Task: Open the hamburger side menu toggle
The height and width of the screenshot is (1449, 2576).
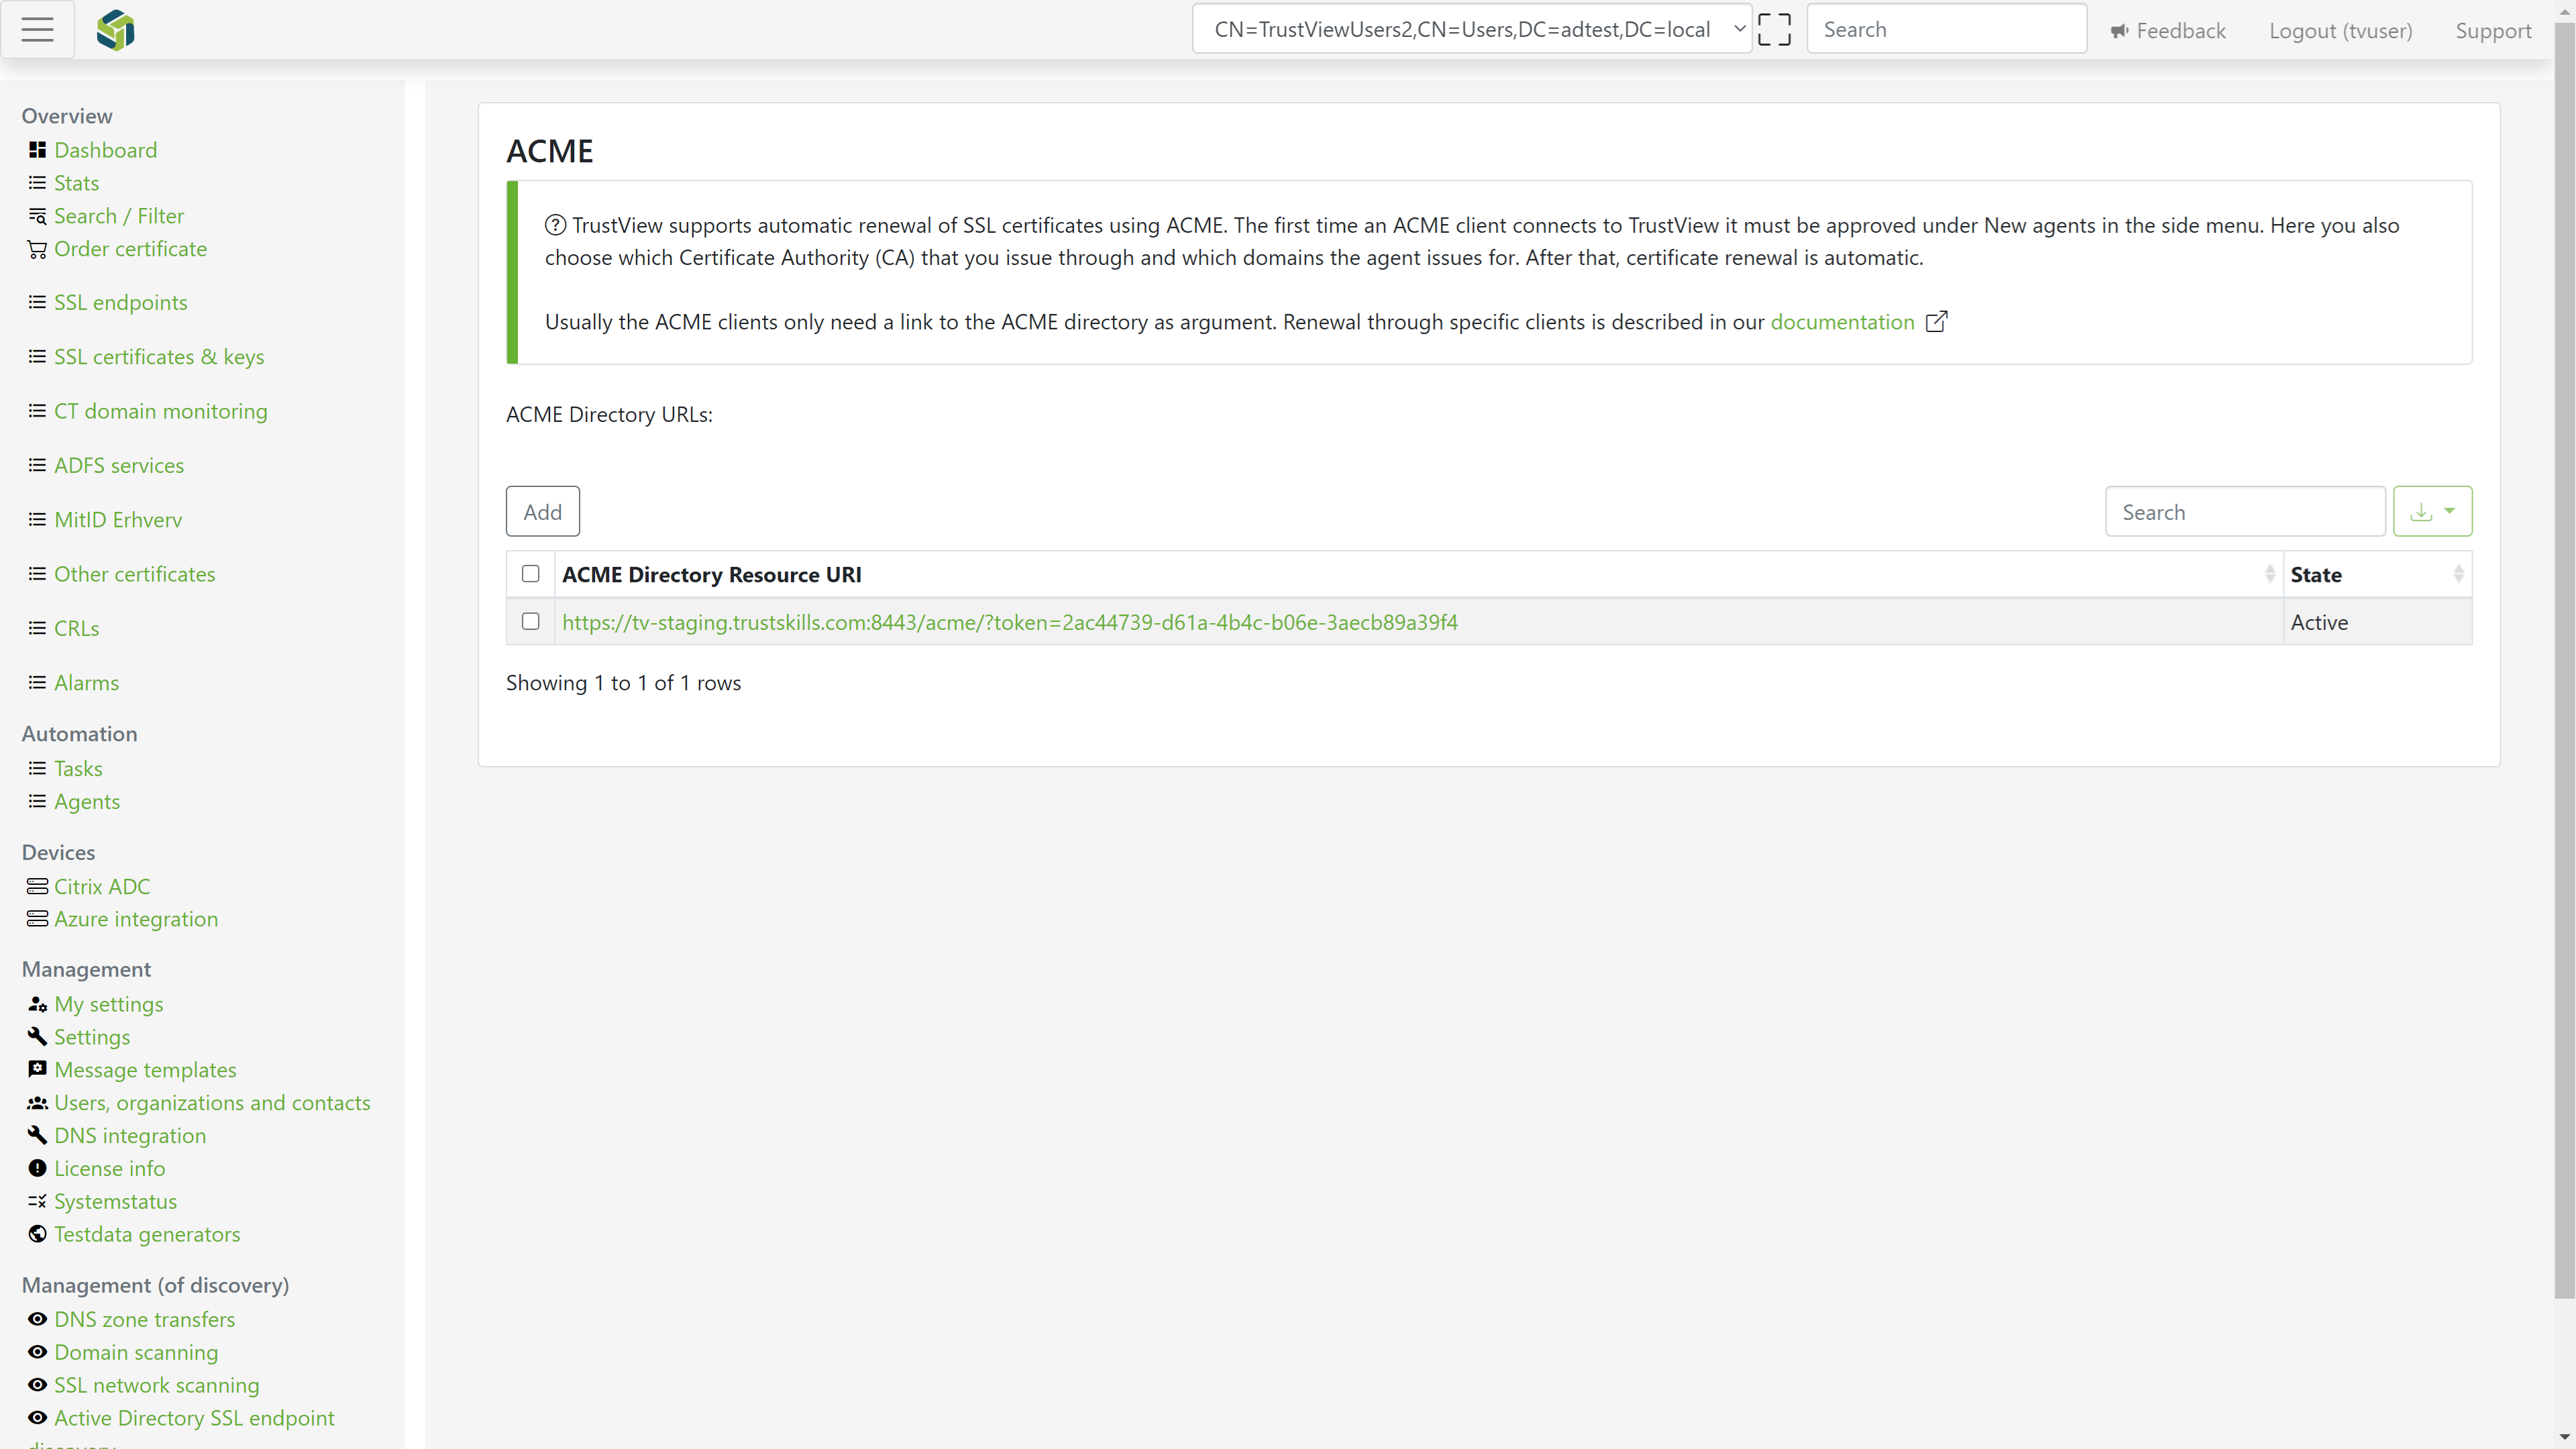Action: pyautogui.click(x=37, y=30)
